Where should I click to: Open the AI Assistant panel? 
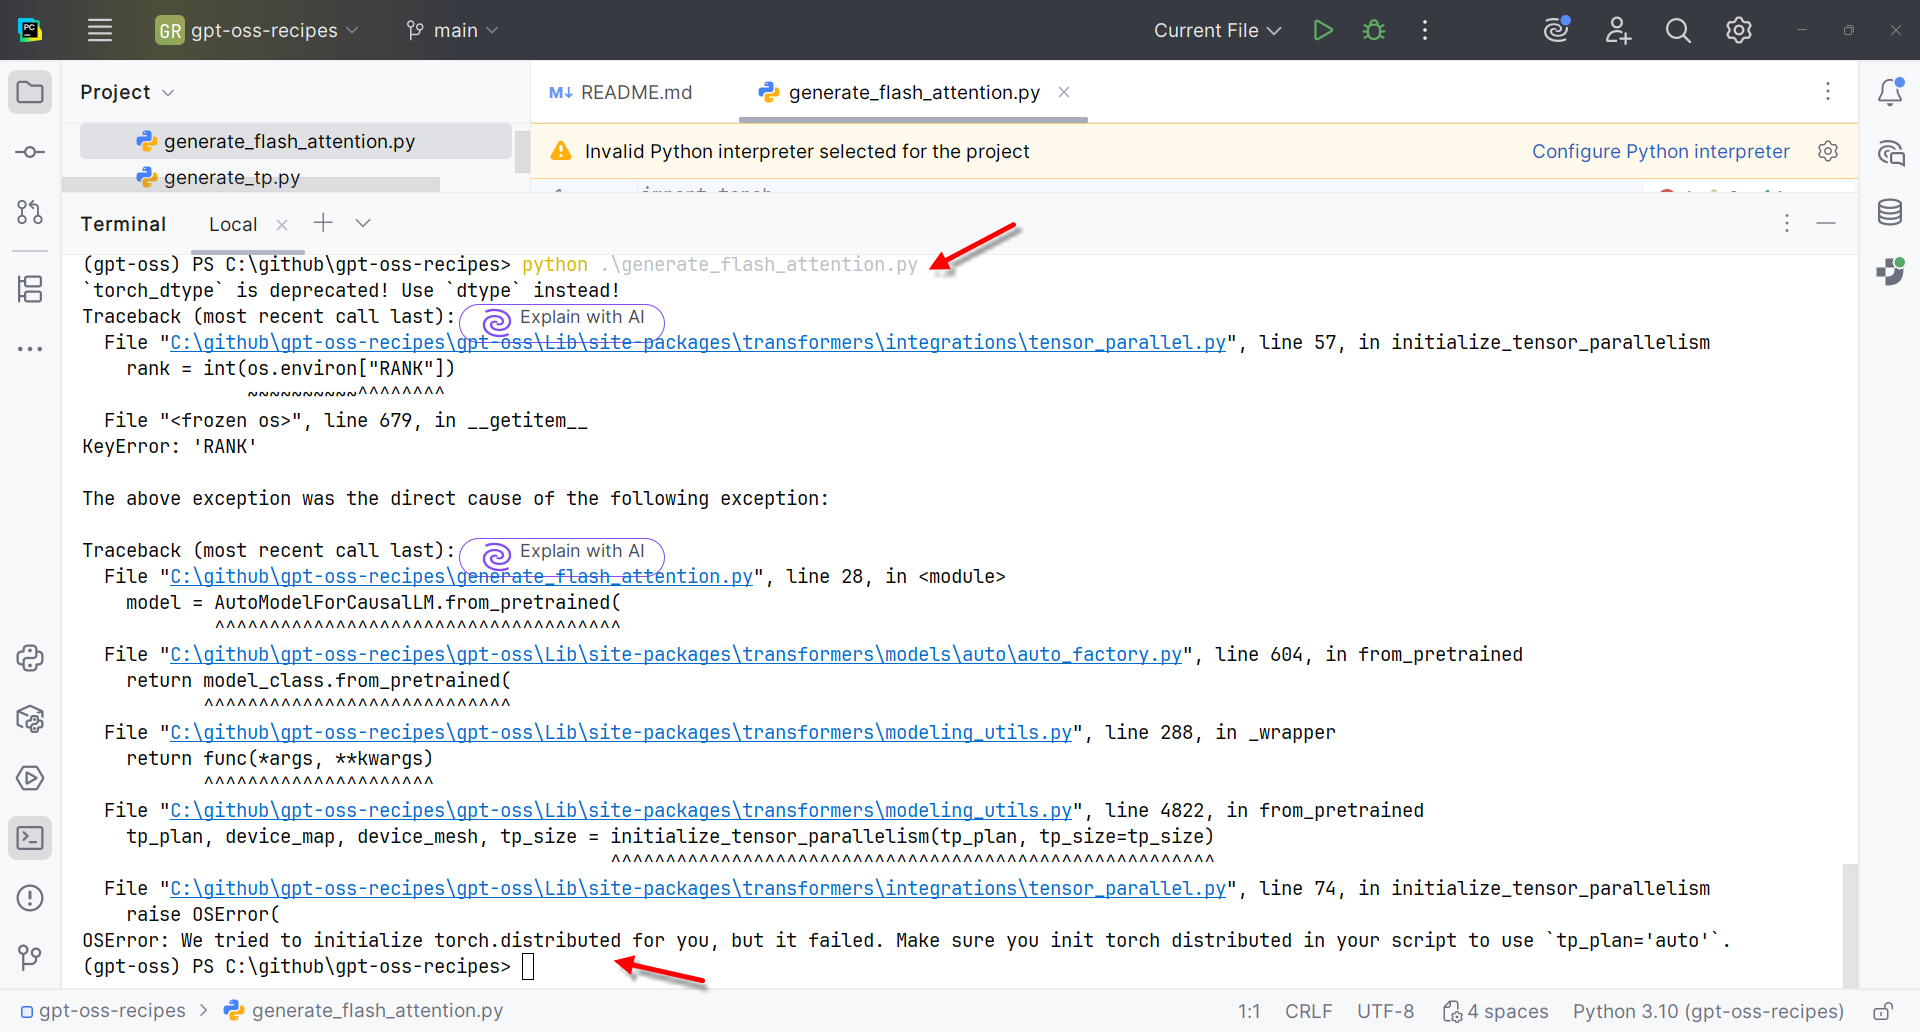[1890, 152]
